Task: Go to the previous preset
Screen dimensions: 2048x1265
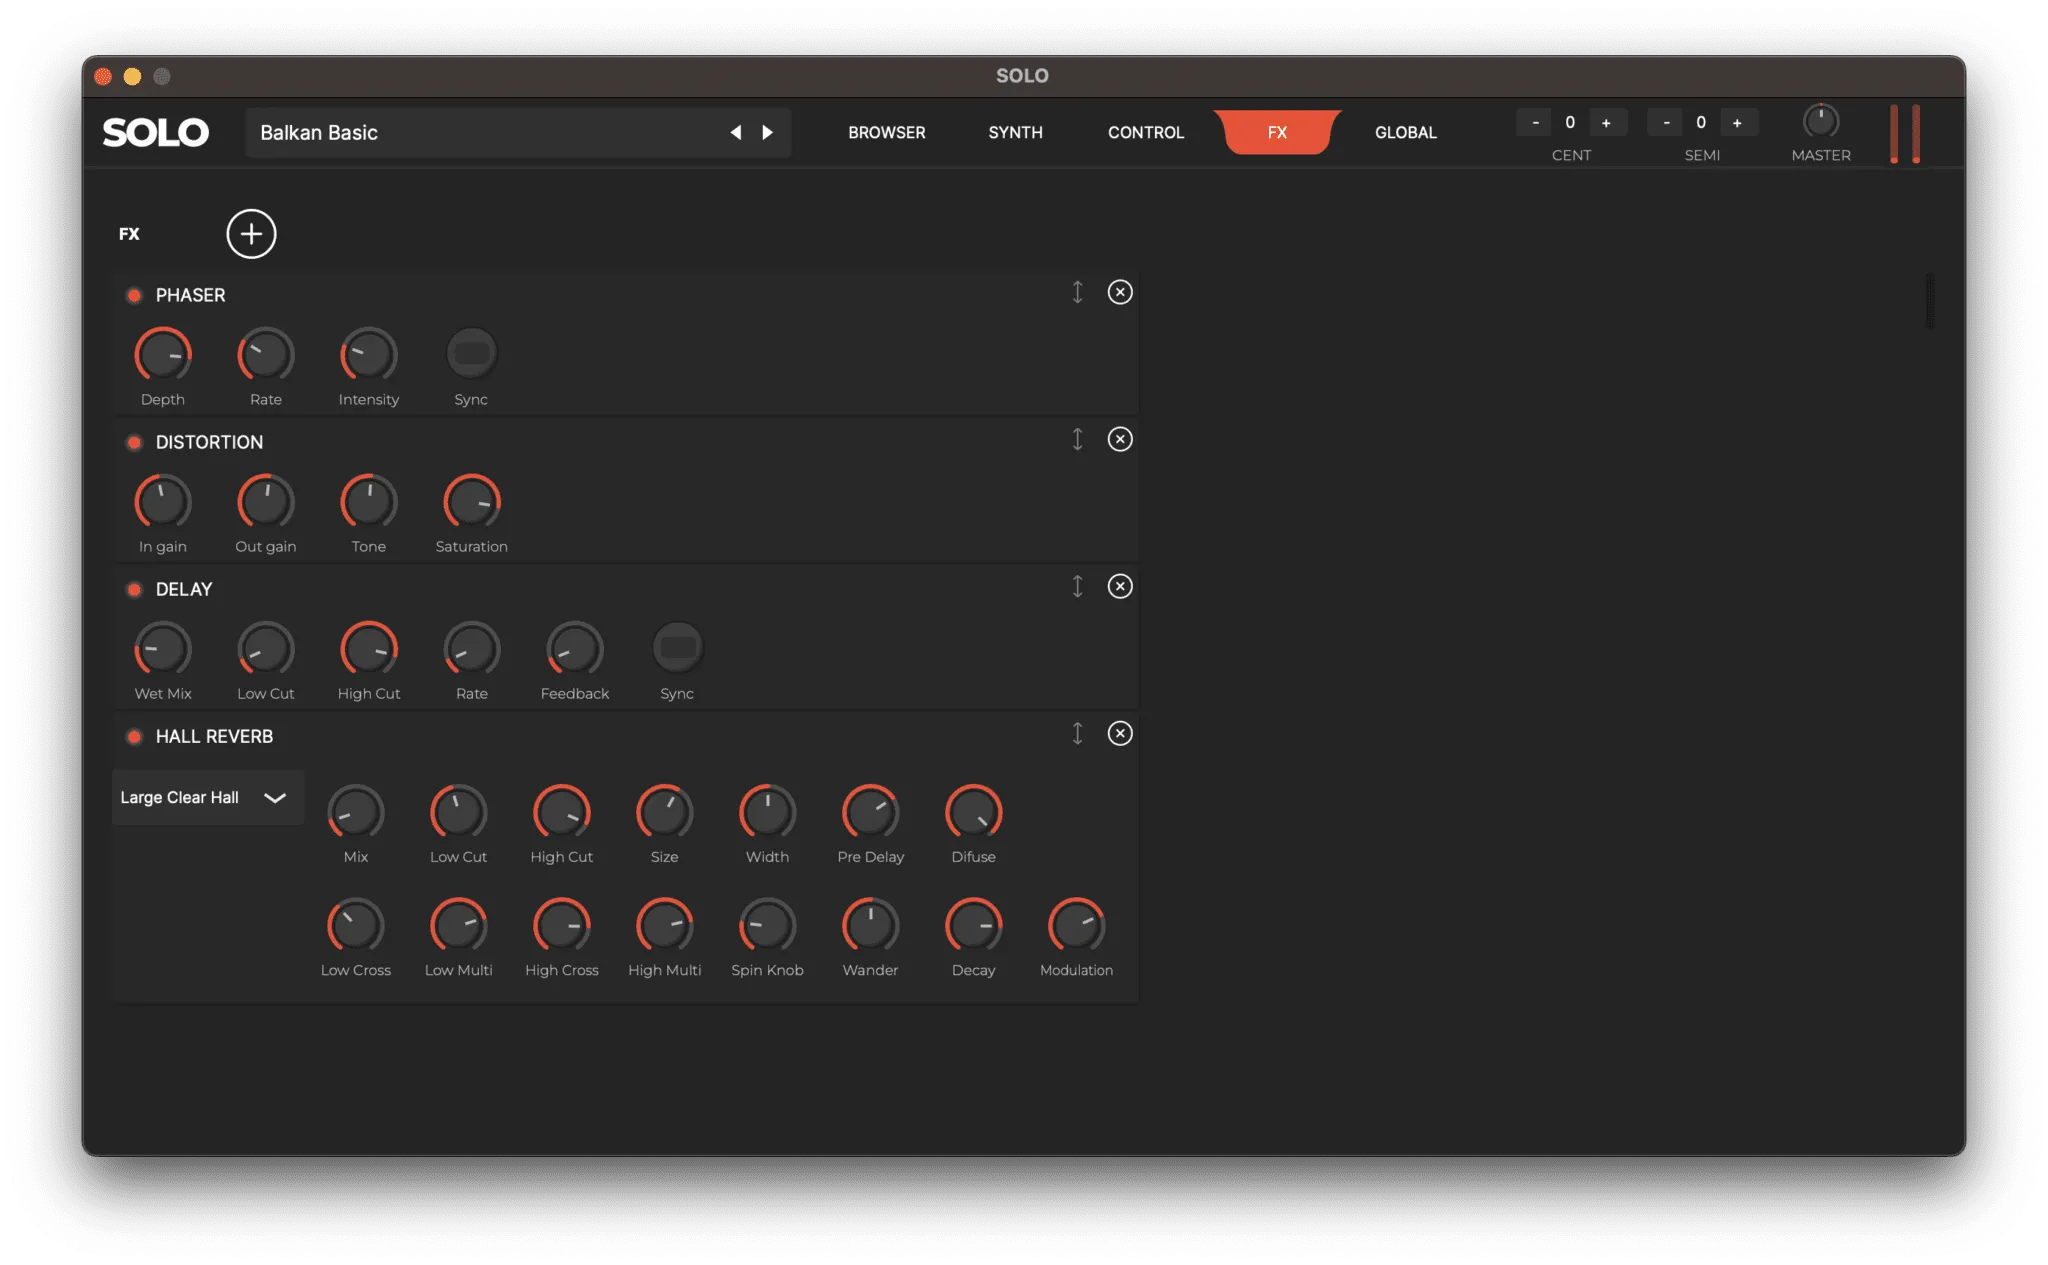Action: tap(736, 133)
